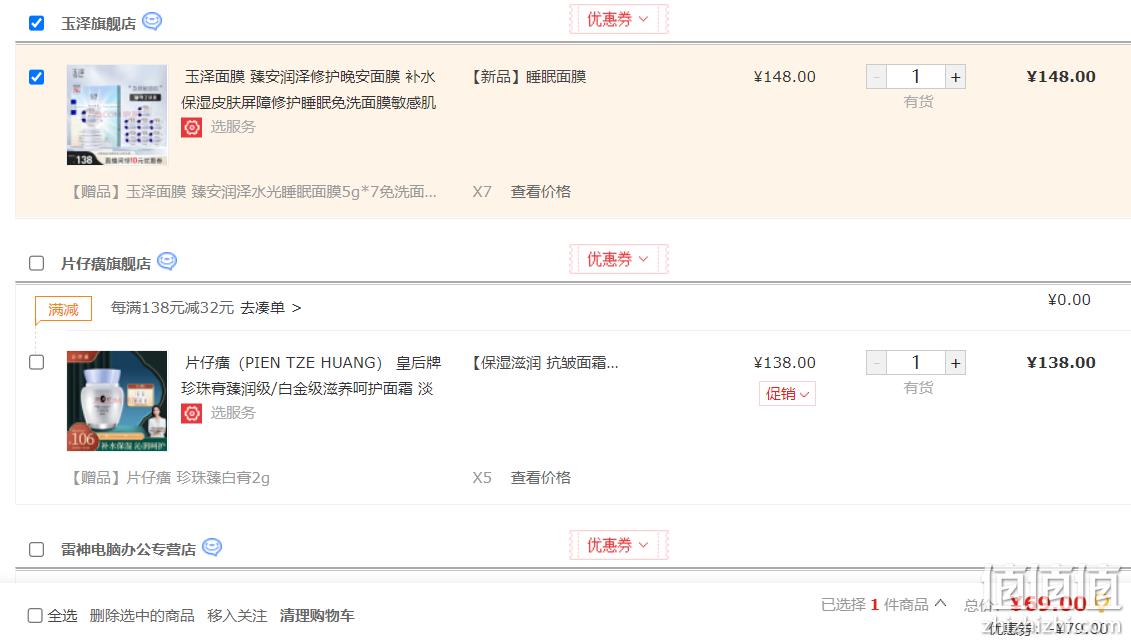
Task: Expand 优惠券 dropdown for 玉泽旗舰店
Action: (x=618, y=19)
